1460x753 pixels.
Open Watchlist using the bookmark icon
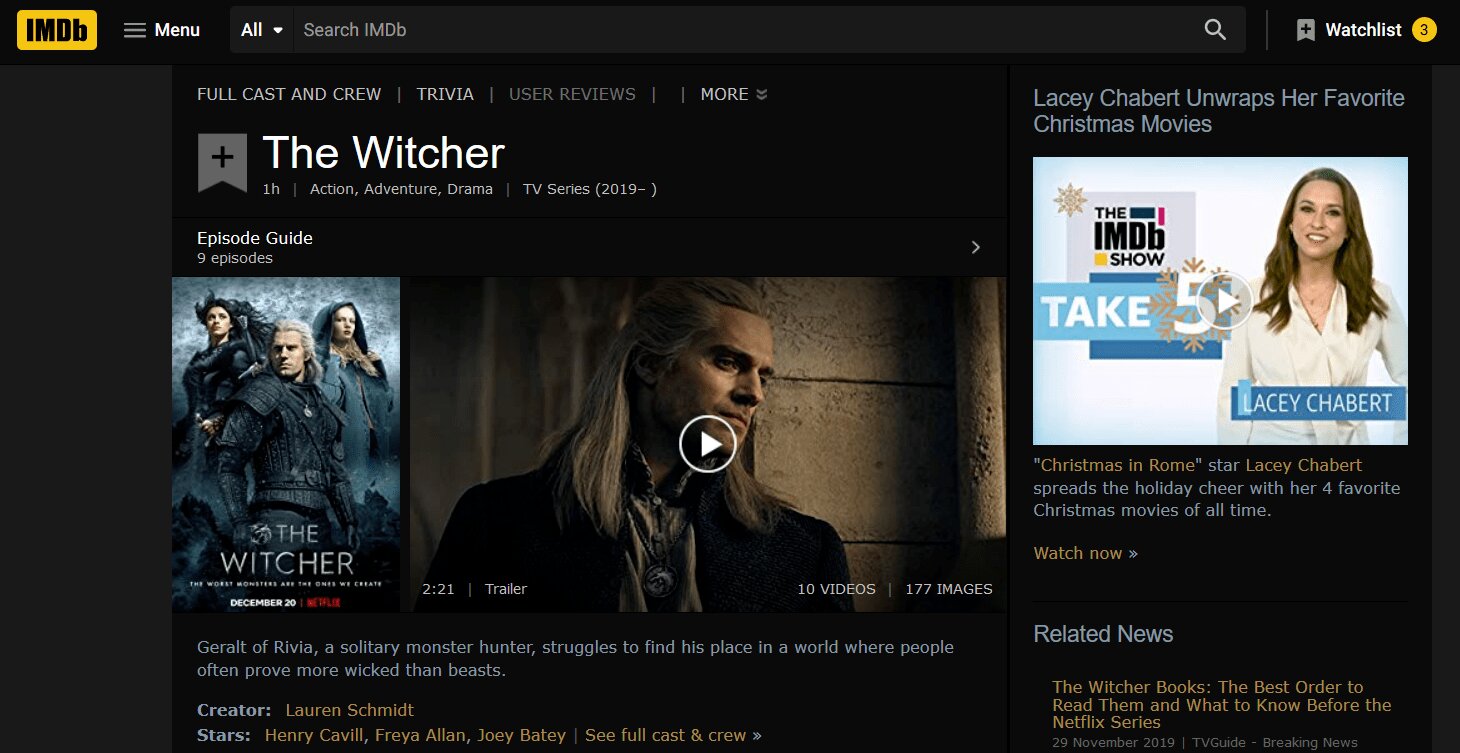1306,30
